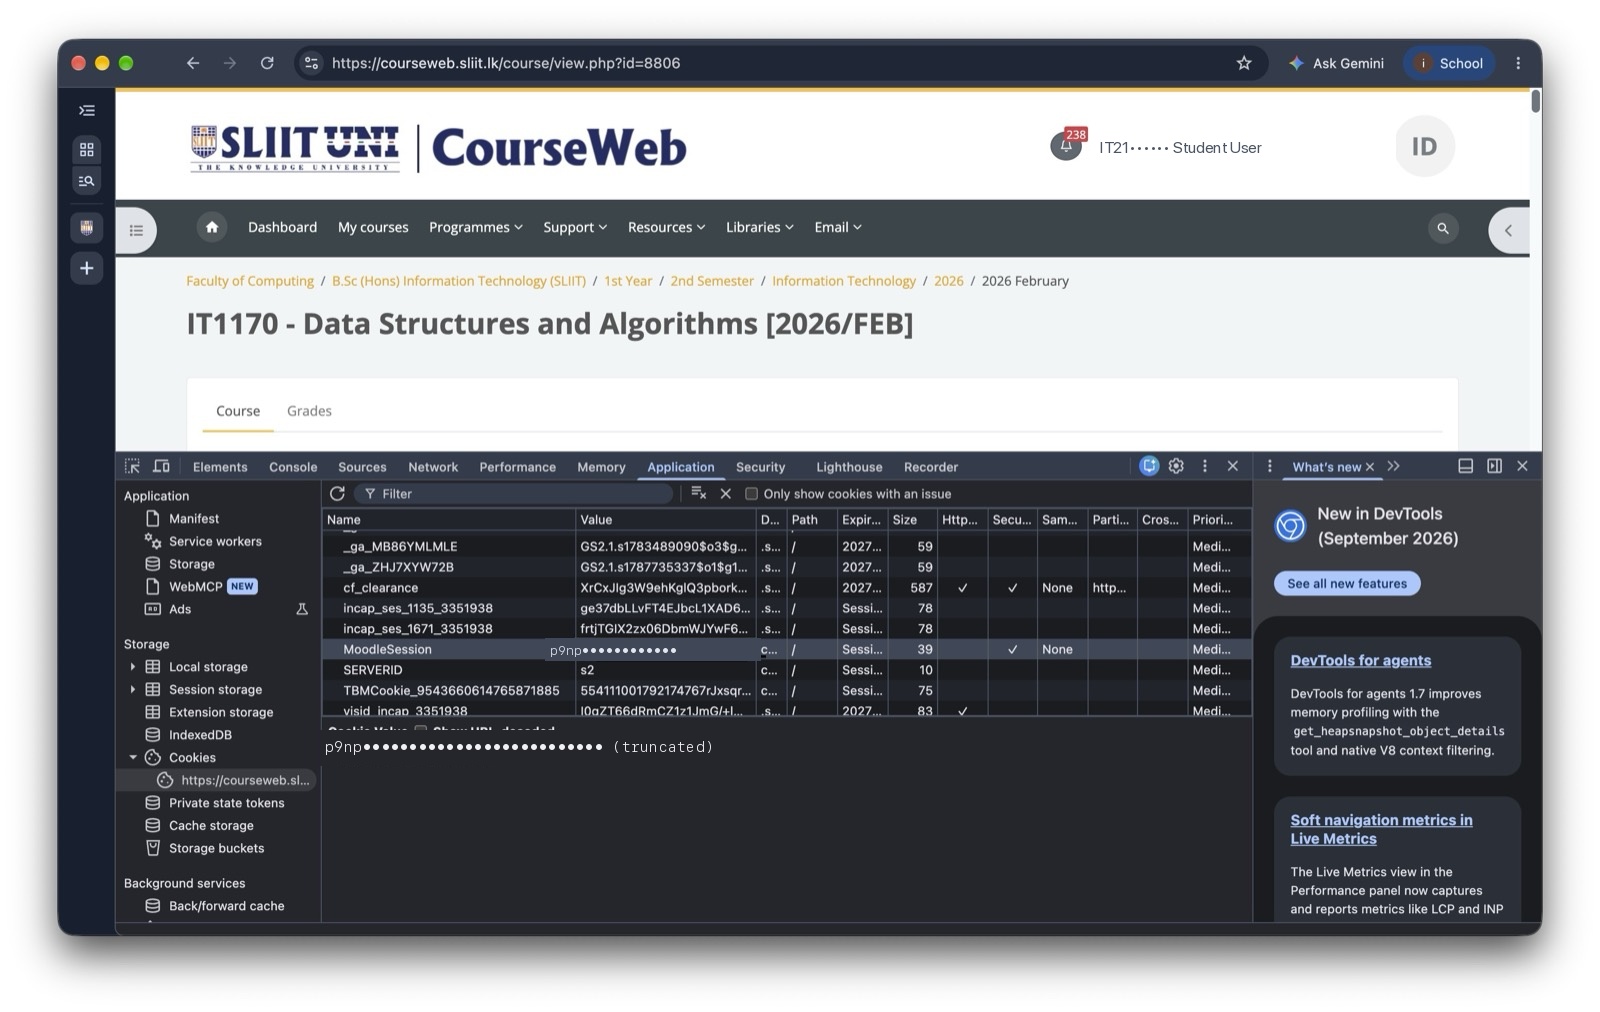The width and height of the screenshot is (1600, 1012).
Task: Open the block drawer chevron on right
Action: click(1508, 230)
